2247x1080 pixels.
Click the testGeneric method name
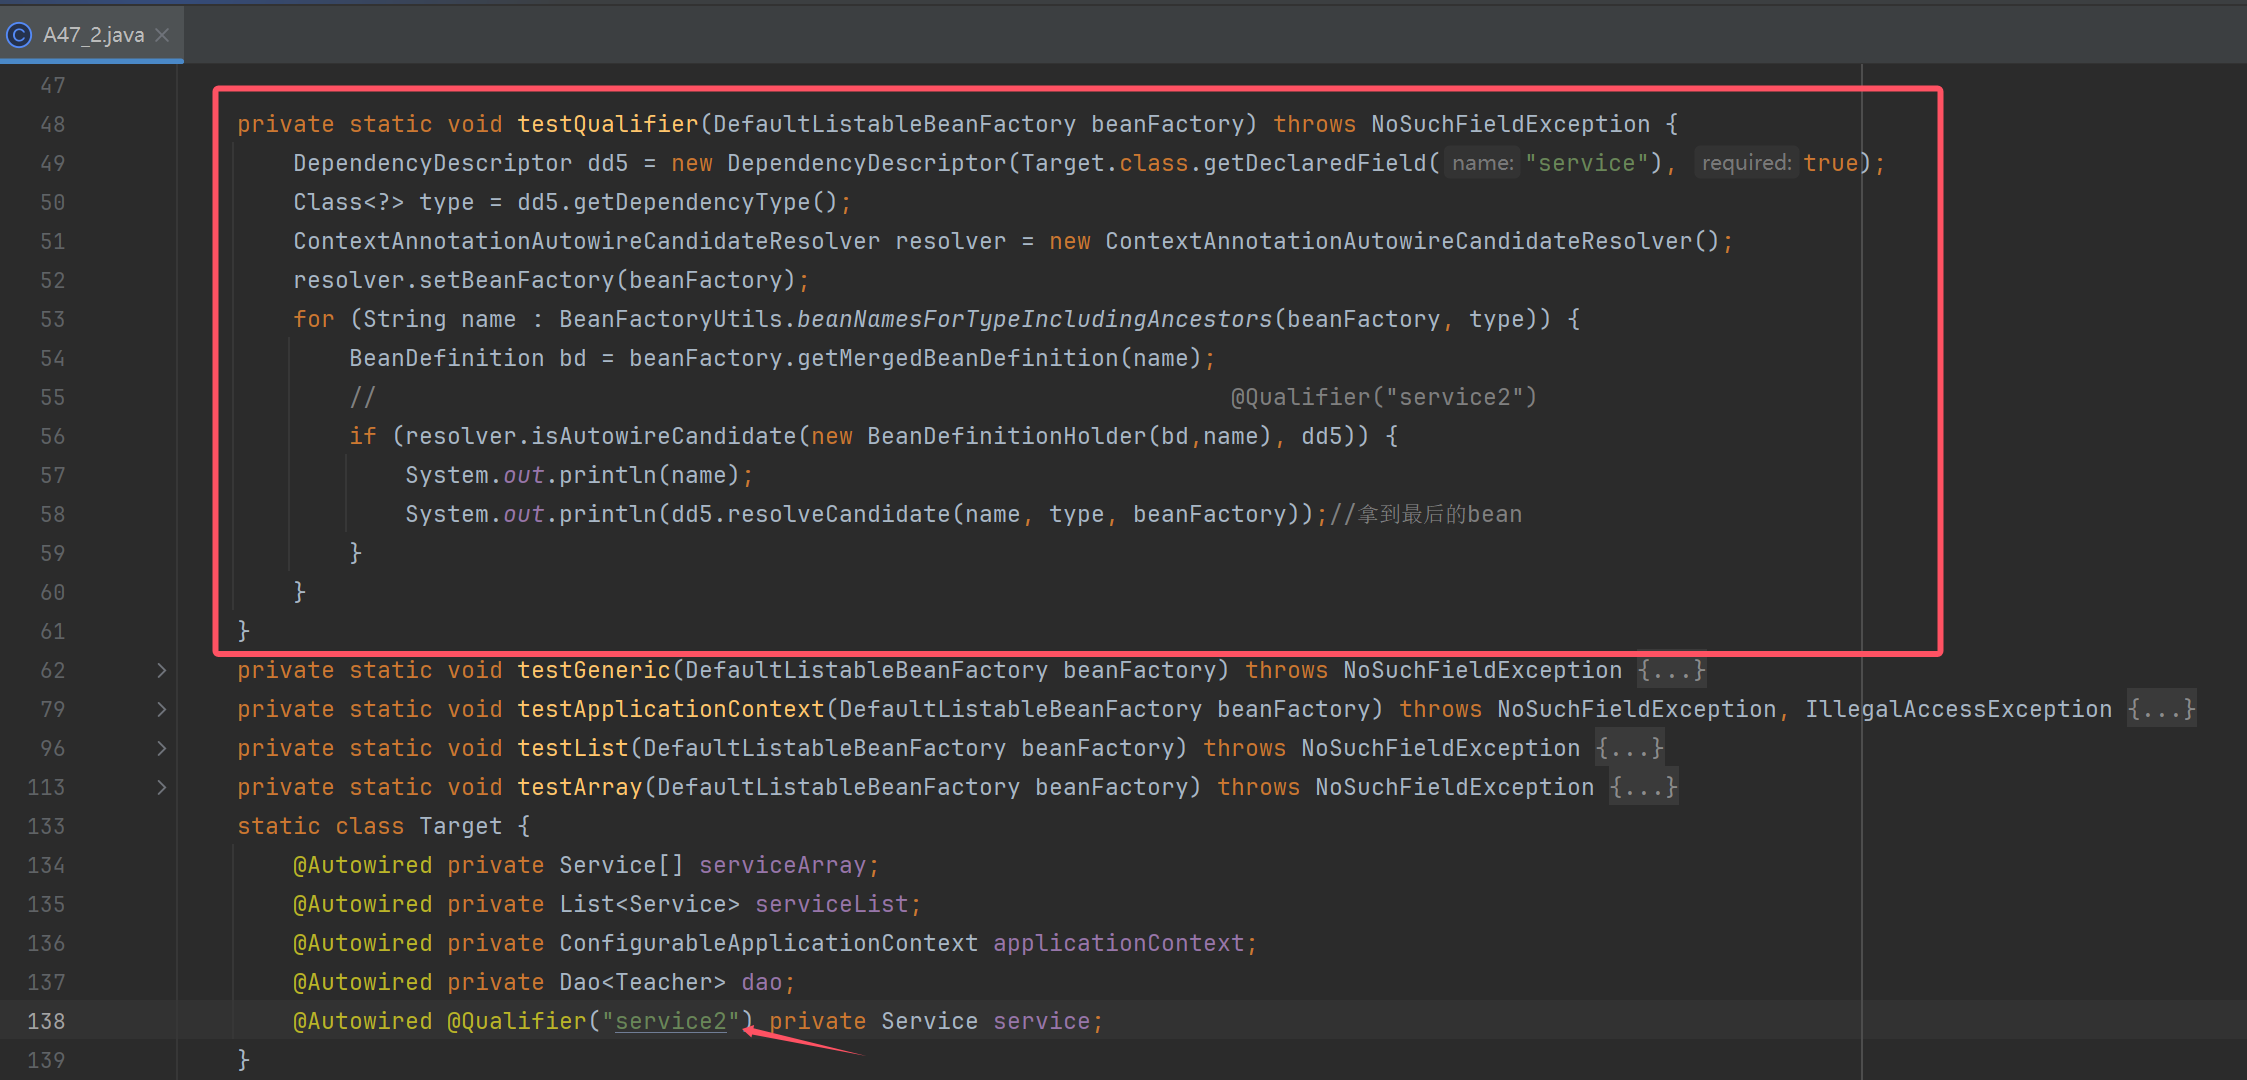[594, 670]
